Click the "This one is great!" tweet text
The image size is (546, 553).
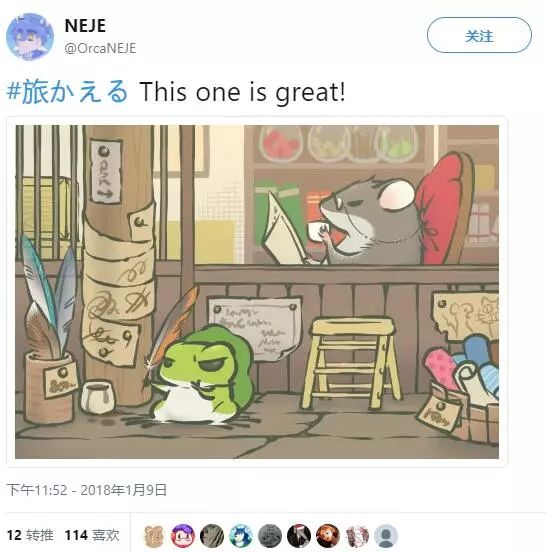(x=242, y=92)
